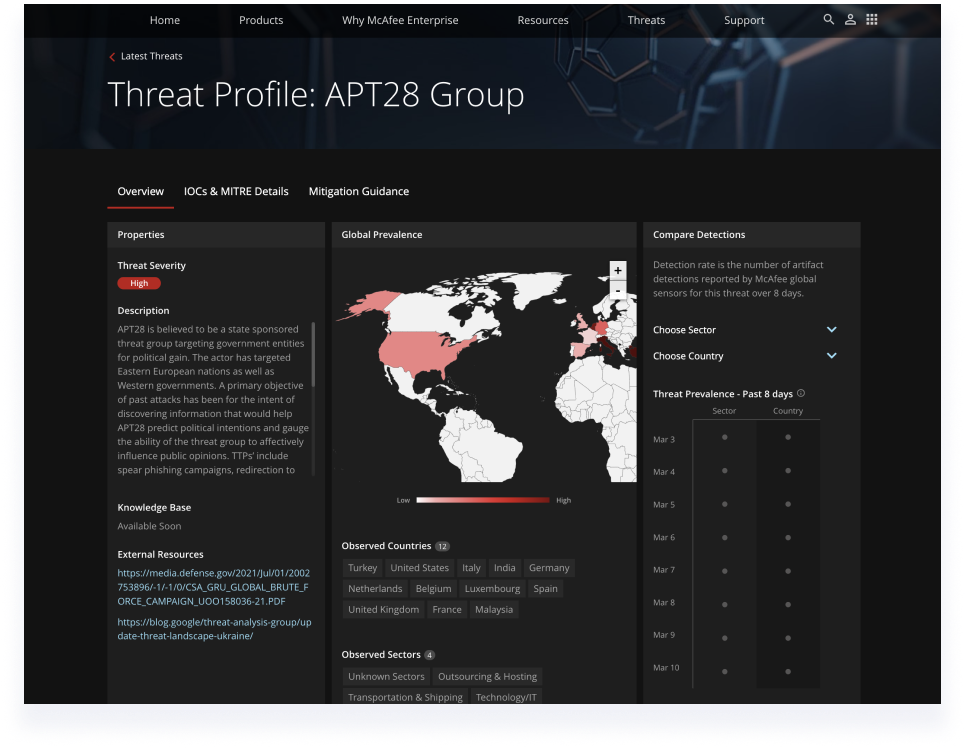Click the Compare Detections panel title

(699, 235)
